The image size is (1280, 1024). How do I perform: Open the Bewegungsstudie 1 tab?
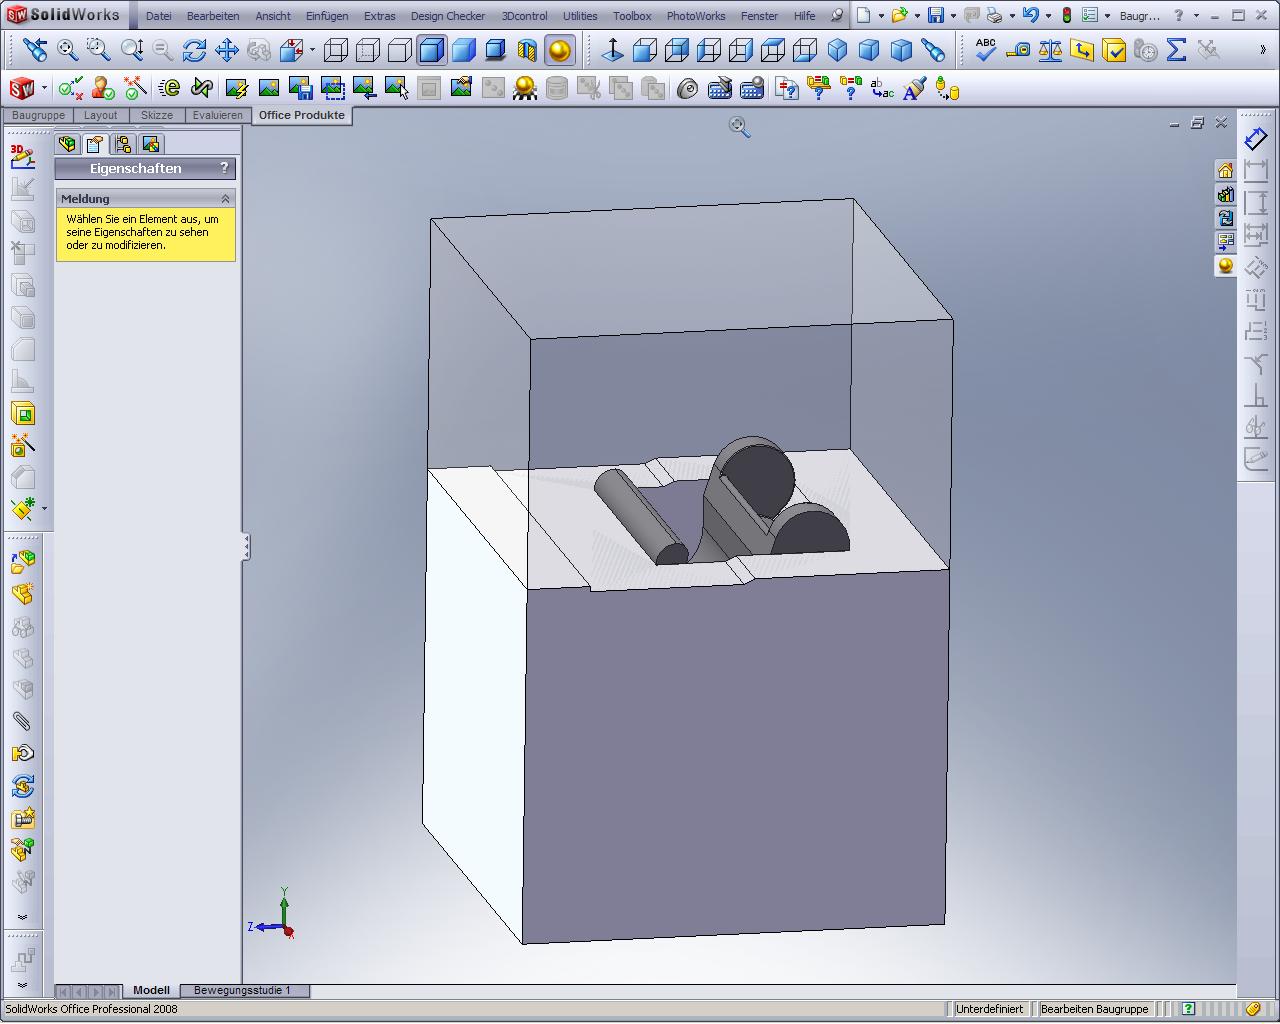pyautogui.click(x=242, y=990)
